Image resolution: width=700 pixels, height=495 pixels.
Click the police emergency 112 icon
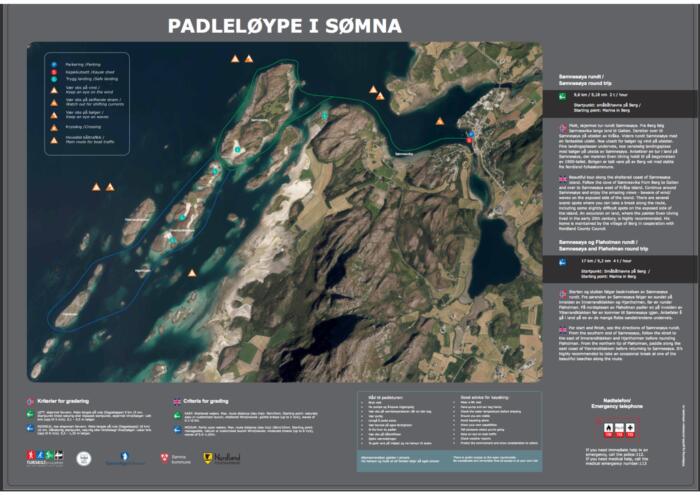click(619, 429)
